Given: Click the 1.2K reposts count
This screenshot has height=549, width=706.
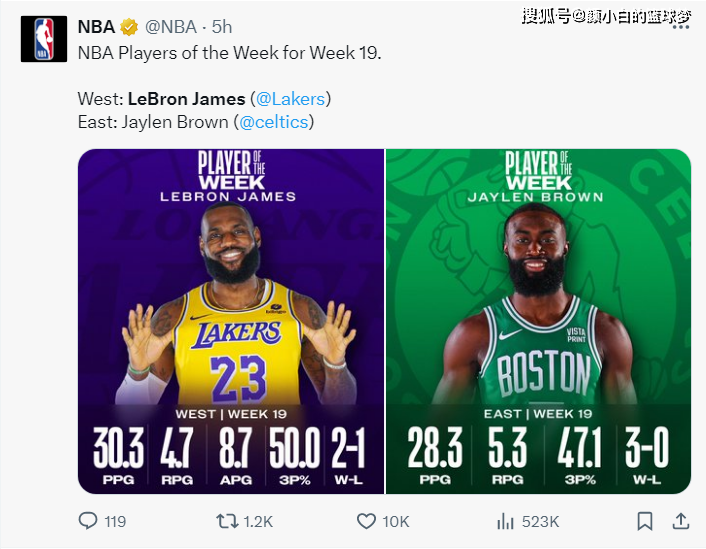Looking at the screenshot, I should coord(259,521).
